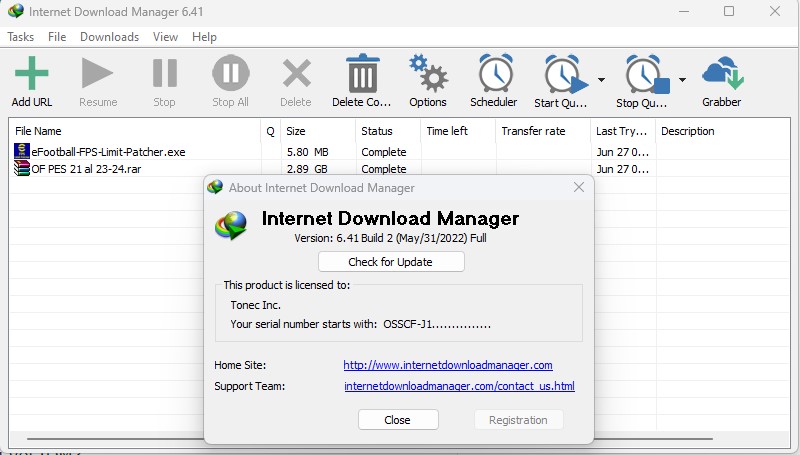Expand Start Queue dropdown arrow

tap(602, 80)
